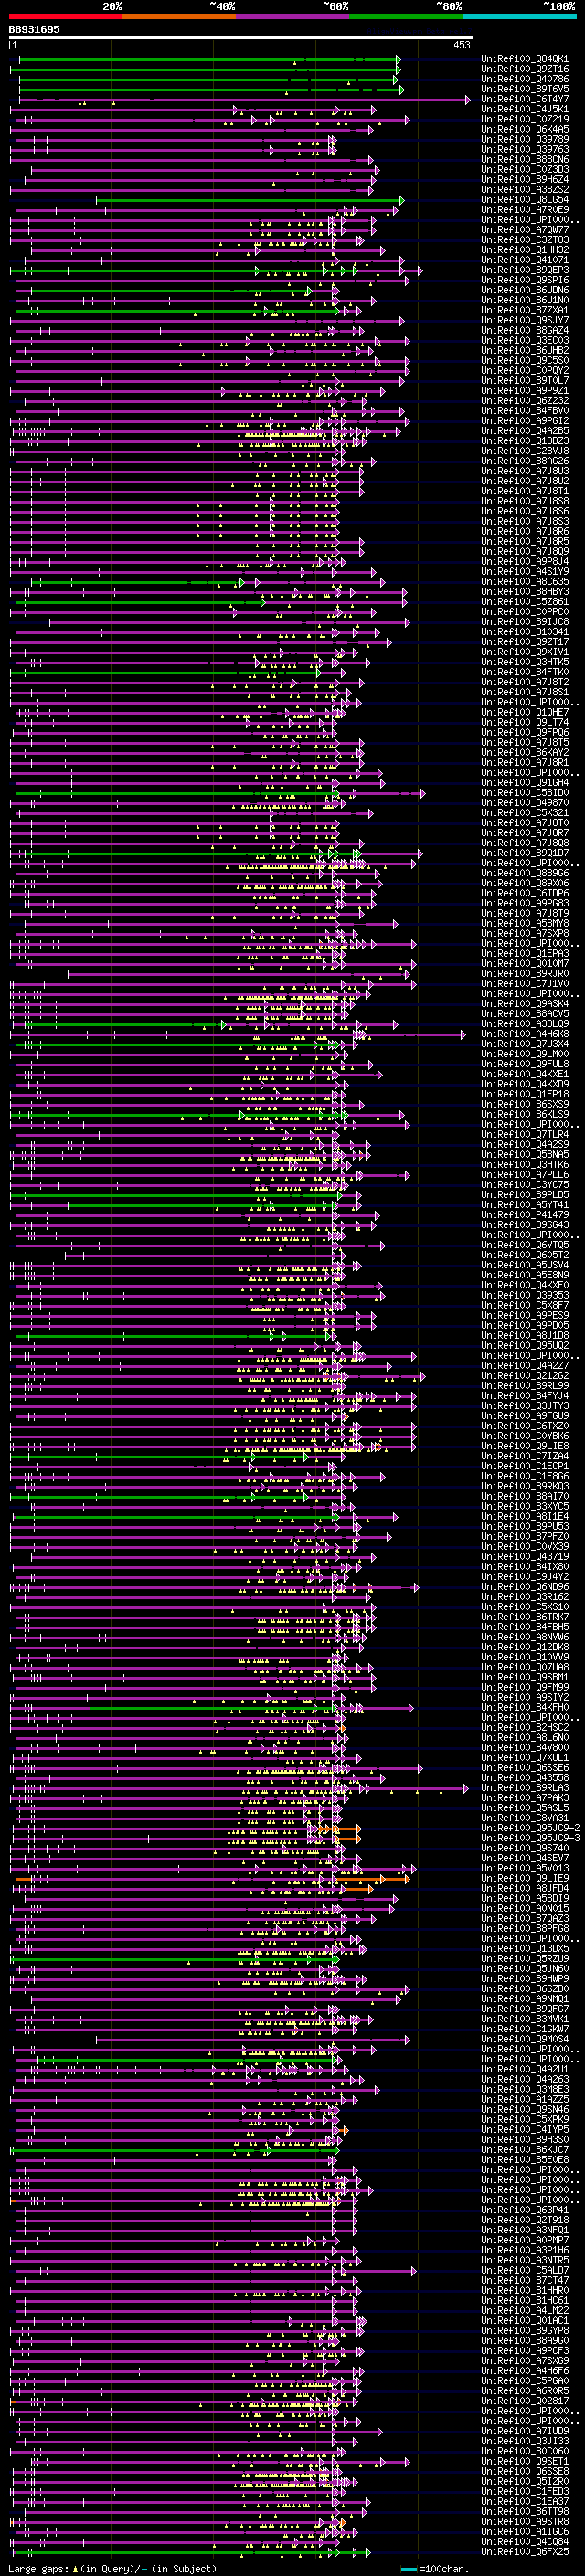The width and height of the screenshot is (585, 2576).
Task: Select the UniRef100_C4J5K1 label
Action: (525, 109)
